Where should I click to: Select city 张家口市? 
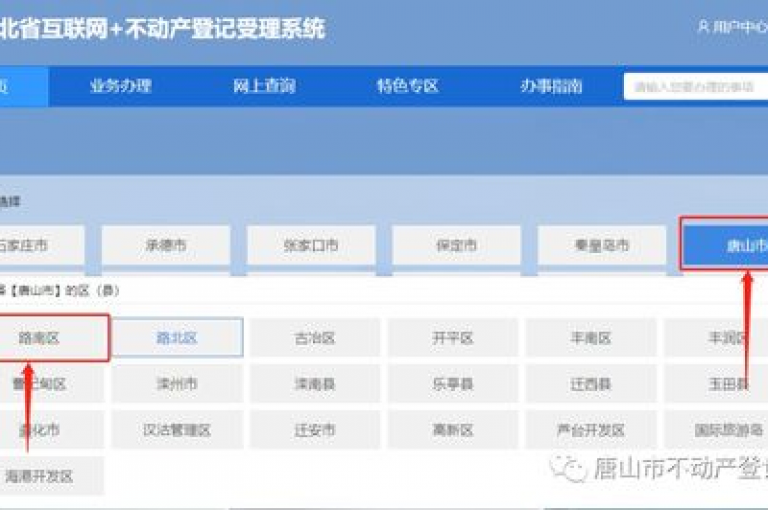[x=311, y=245]
